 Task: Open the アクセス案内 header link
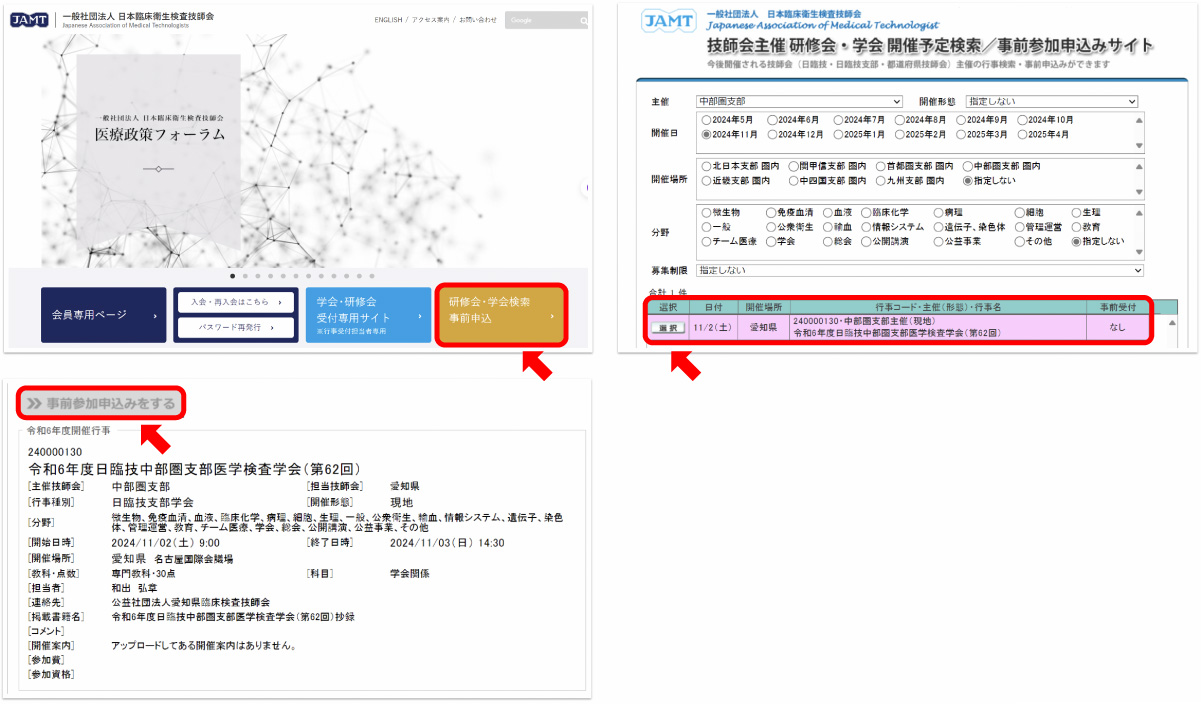431,20
